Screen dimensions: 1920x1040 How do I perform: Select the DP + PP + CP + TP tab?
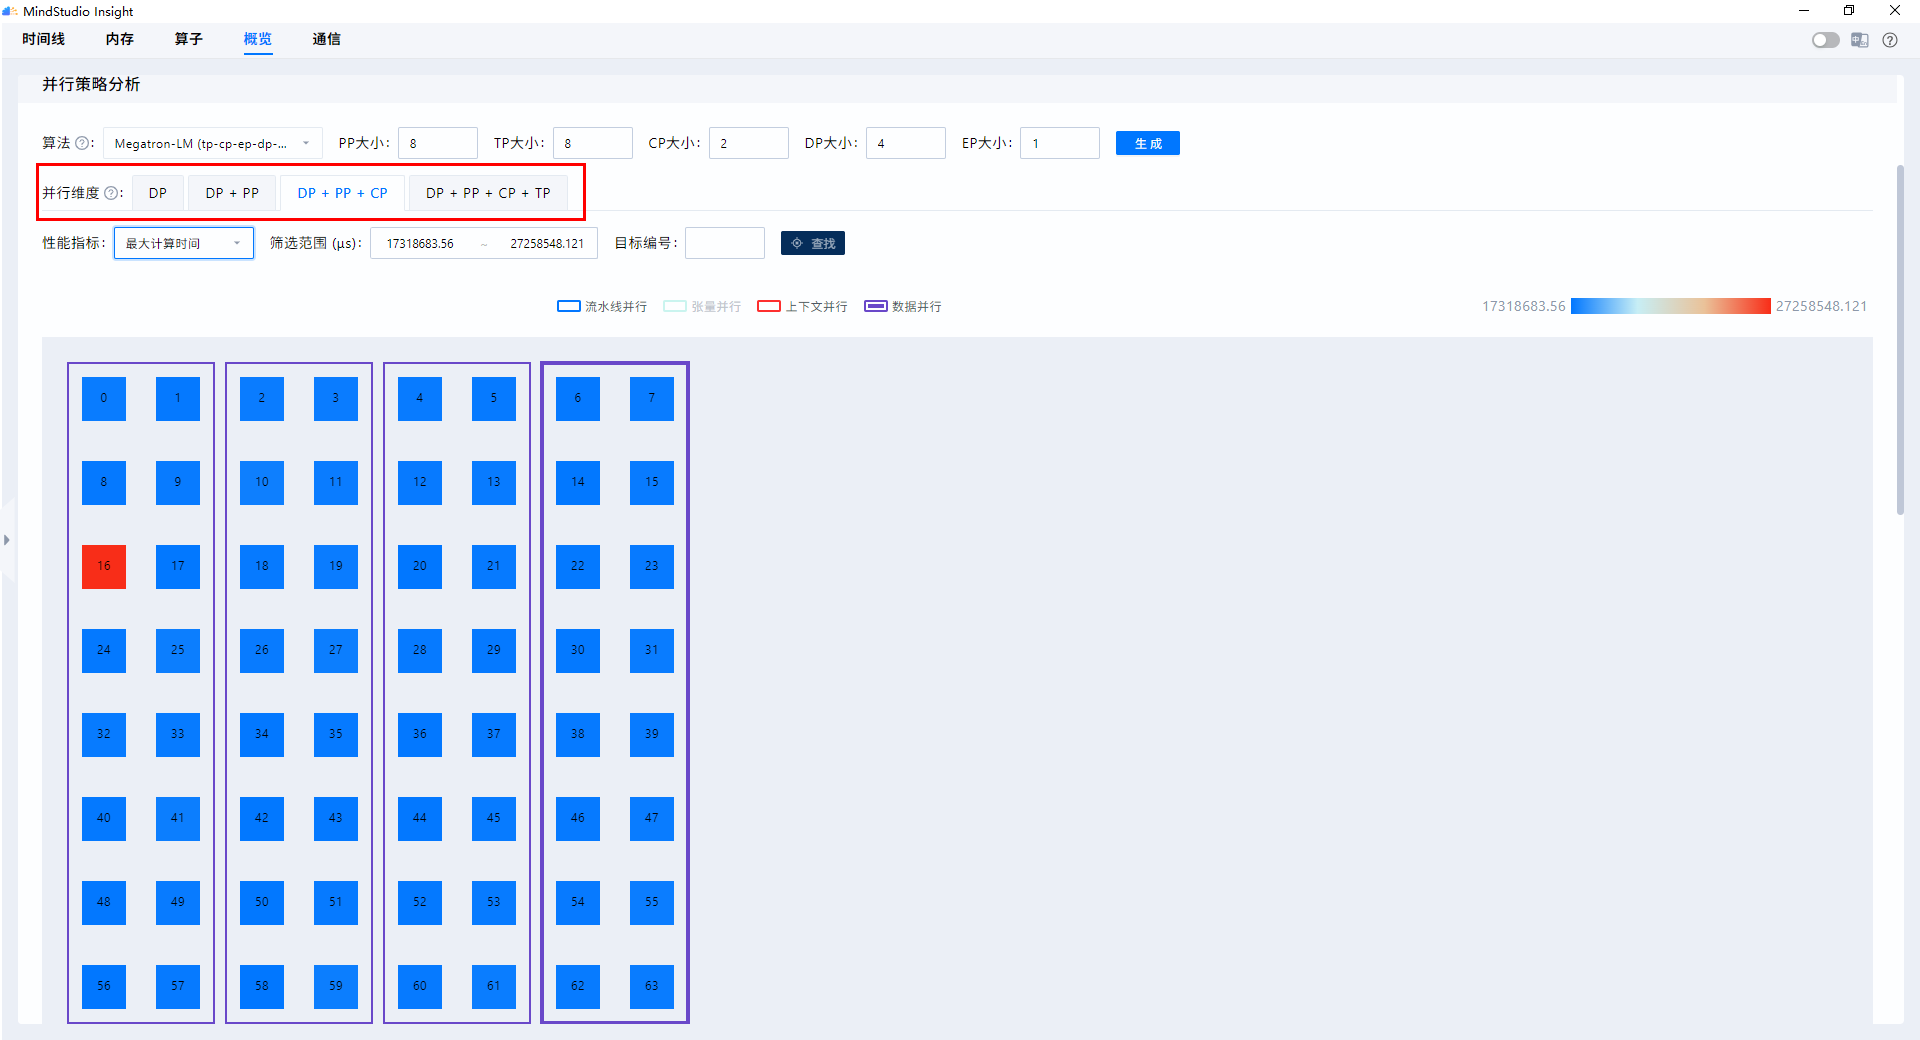click(488, 193)
